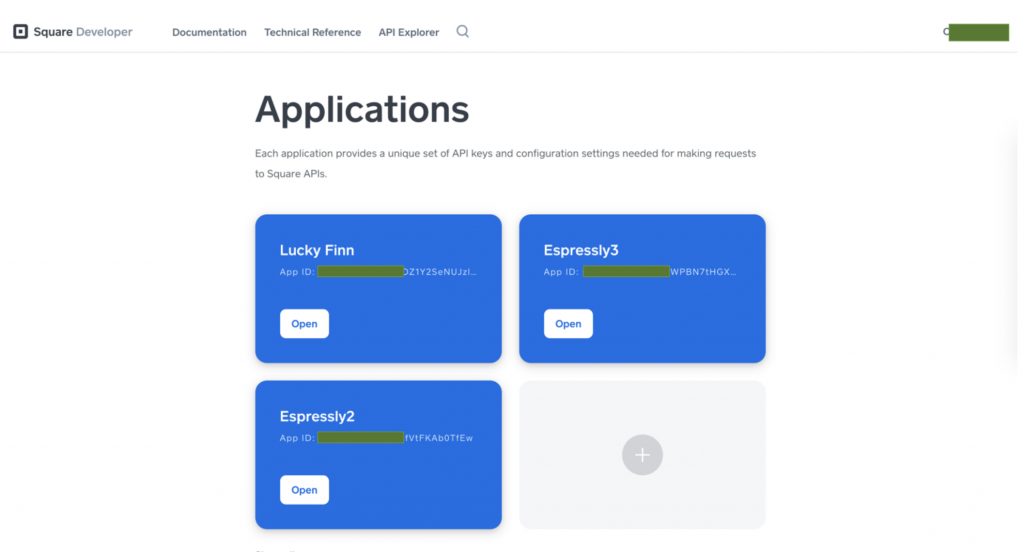
Task: Add a new application with plus icon
Action: [x=642, y=455]
